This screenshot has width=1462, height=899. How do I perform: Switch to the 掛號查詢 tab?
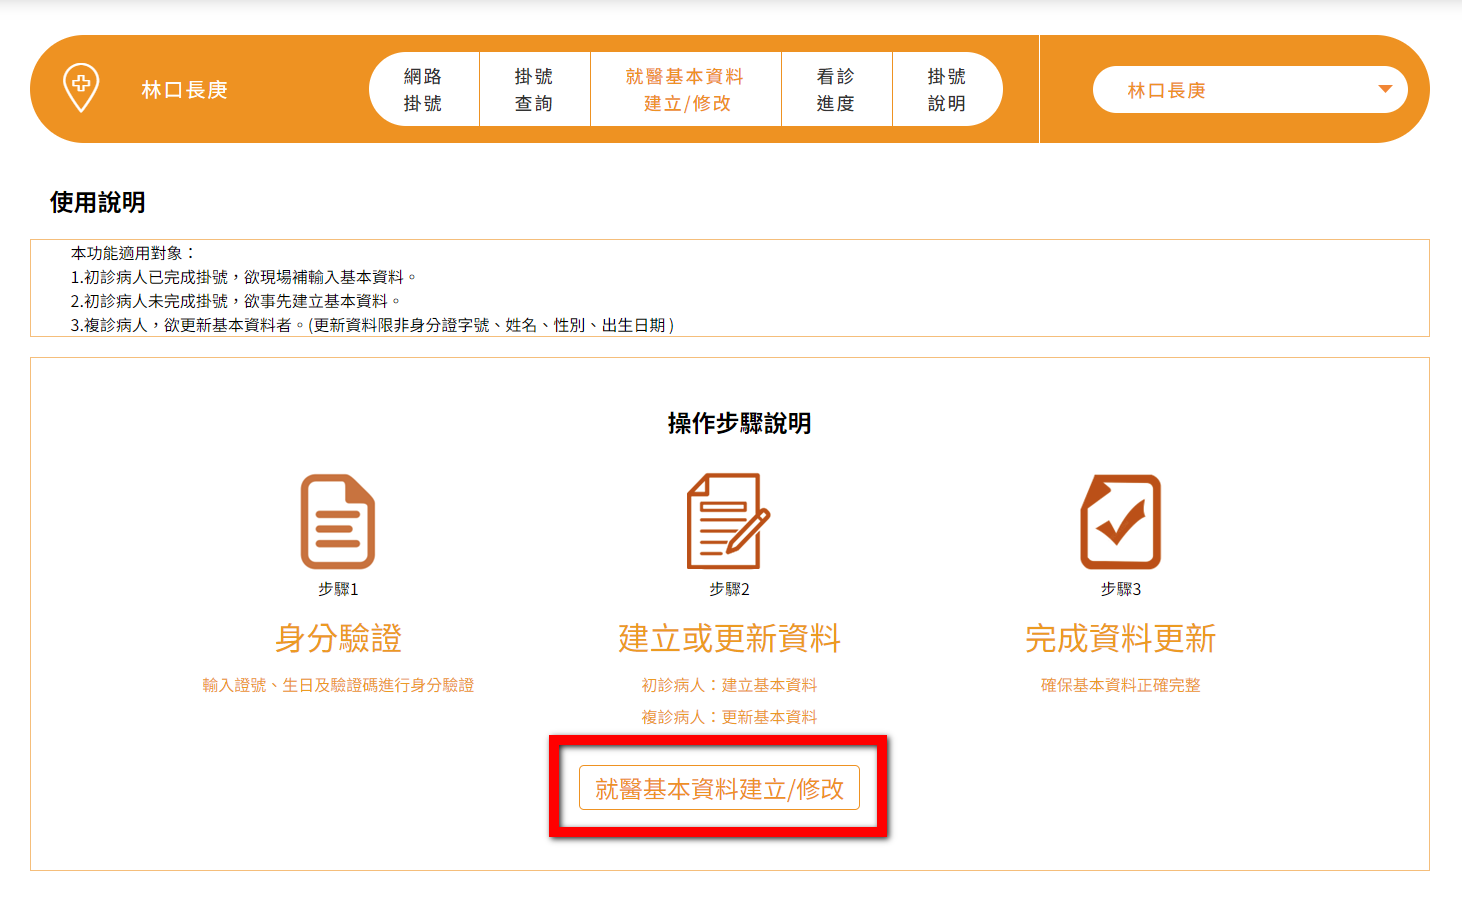coord(535,89)
